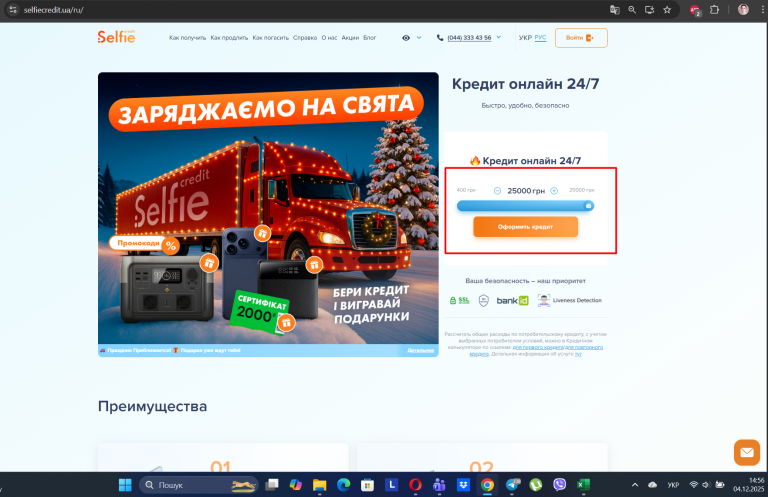Call the (044) 333 43 56 number link
This screenshot has height=497, width=768.
click(469, 38)
